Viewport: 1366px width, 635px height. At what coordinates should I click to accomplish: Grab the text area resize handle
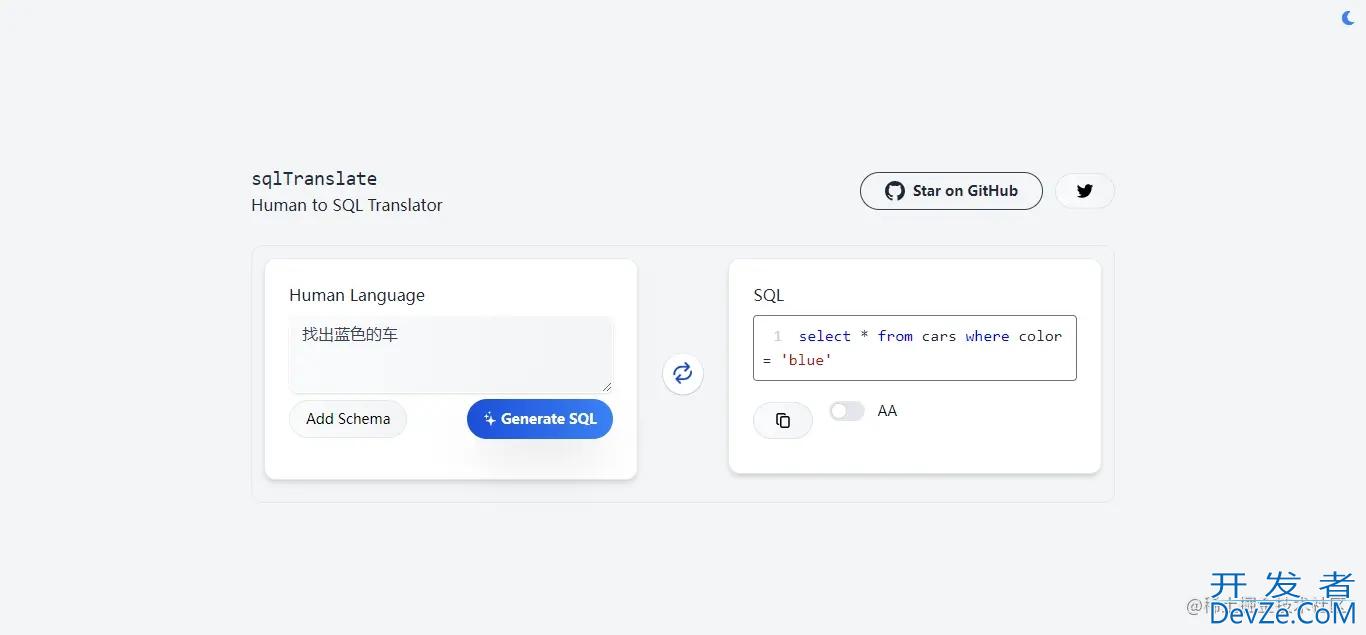pos(606,386)
